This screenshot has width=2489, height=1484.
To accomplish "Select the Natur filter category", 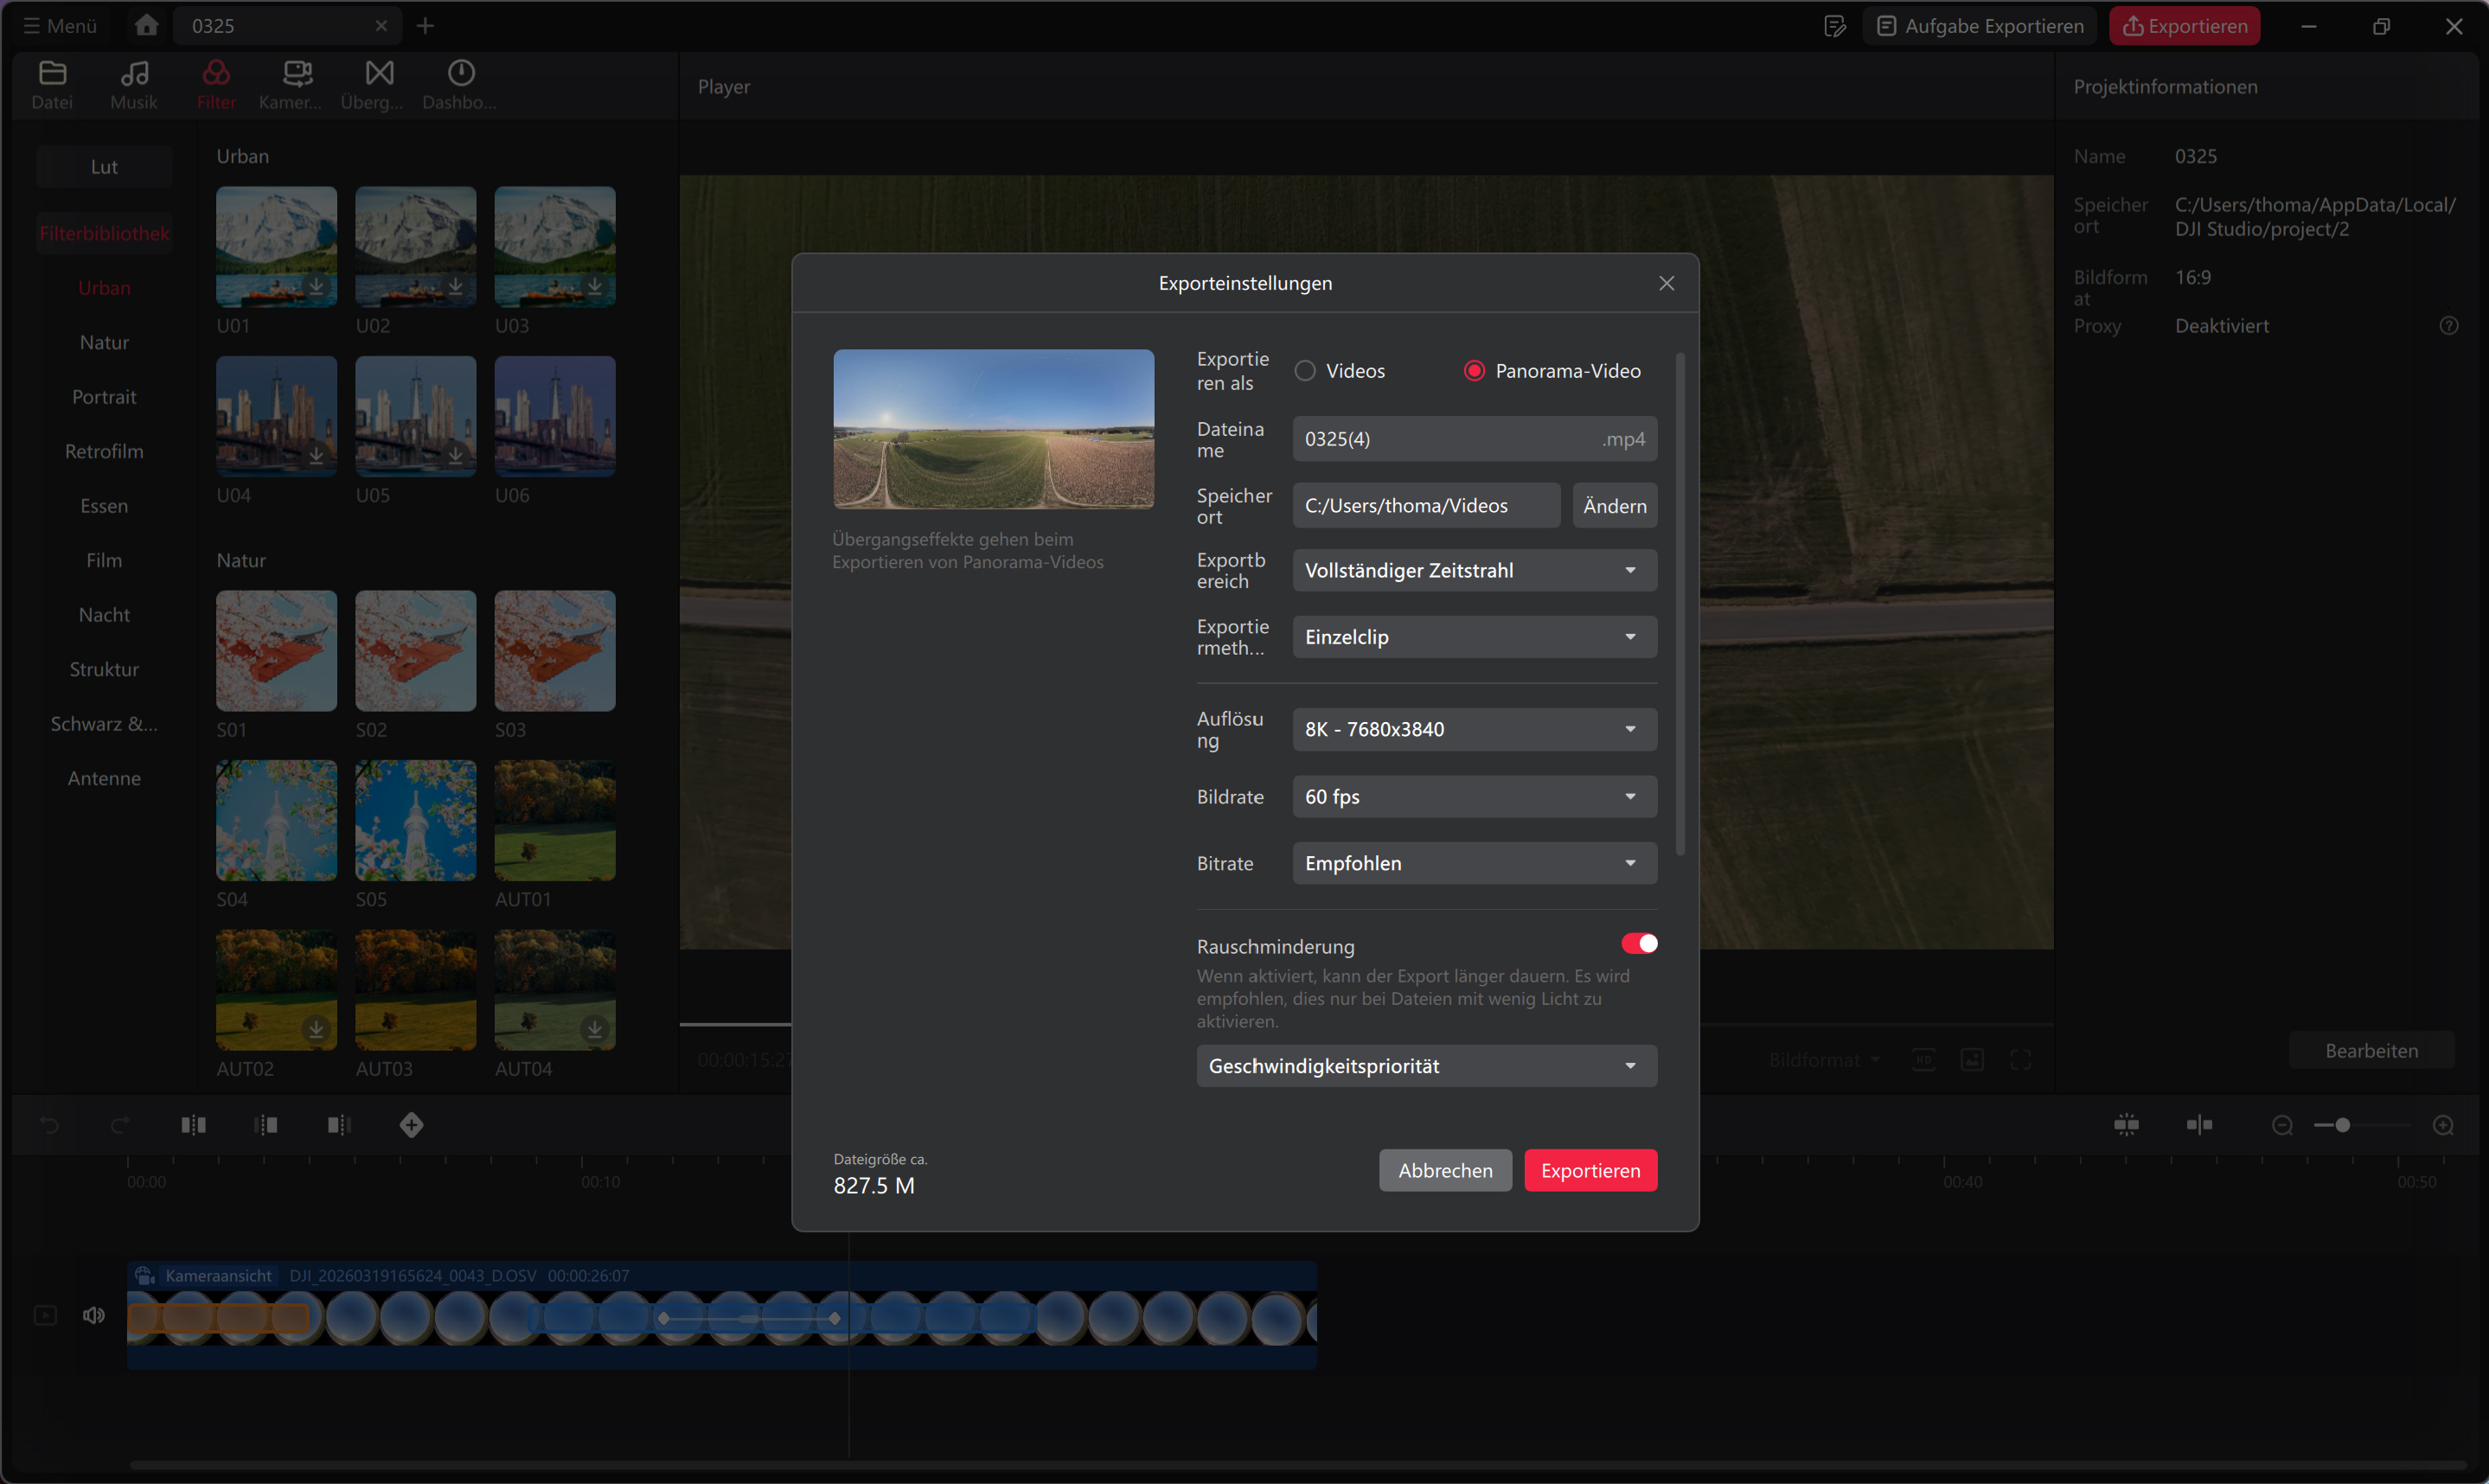I will [104, 342].
